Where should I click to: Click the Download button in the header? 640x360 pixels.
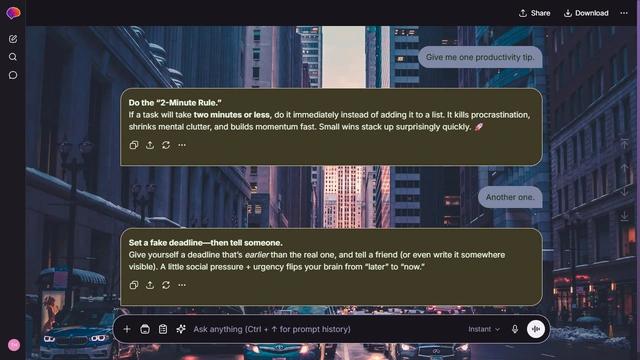pos(586,13)
